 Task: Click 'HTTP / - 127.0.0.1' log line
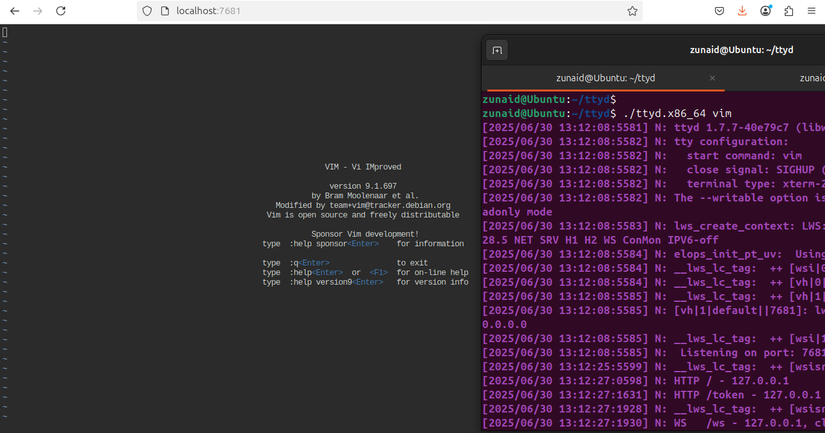click(x=636, y=380)
